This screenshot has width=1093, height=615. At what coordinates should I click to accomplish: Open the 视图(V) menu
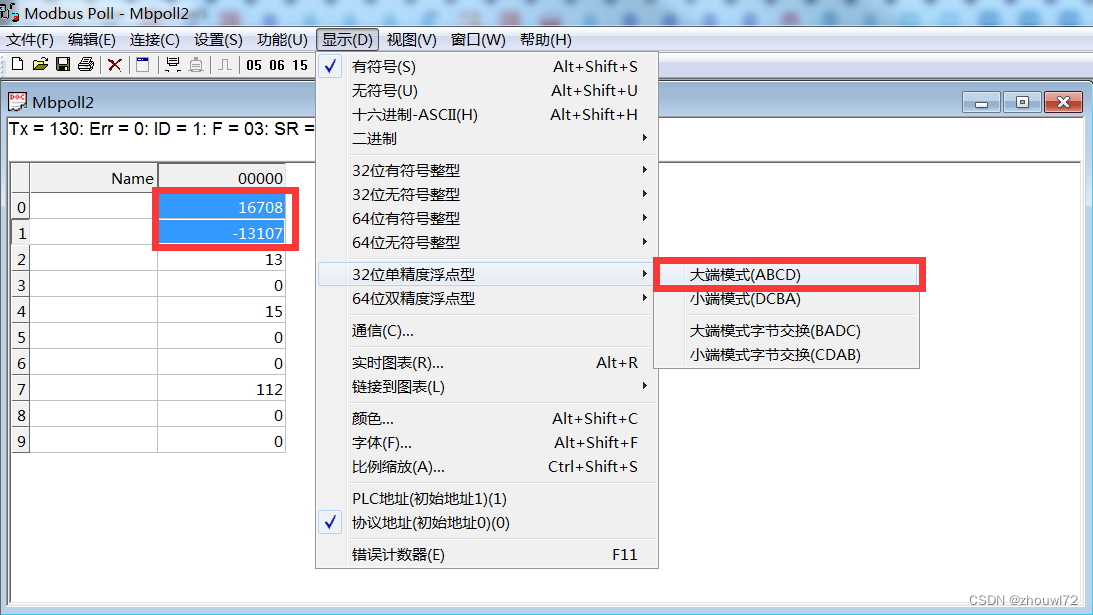[x=411, y=40]
